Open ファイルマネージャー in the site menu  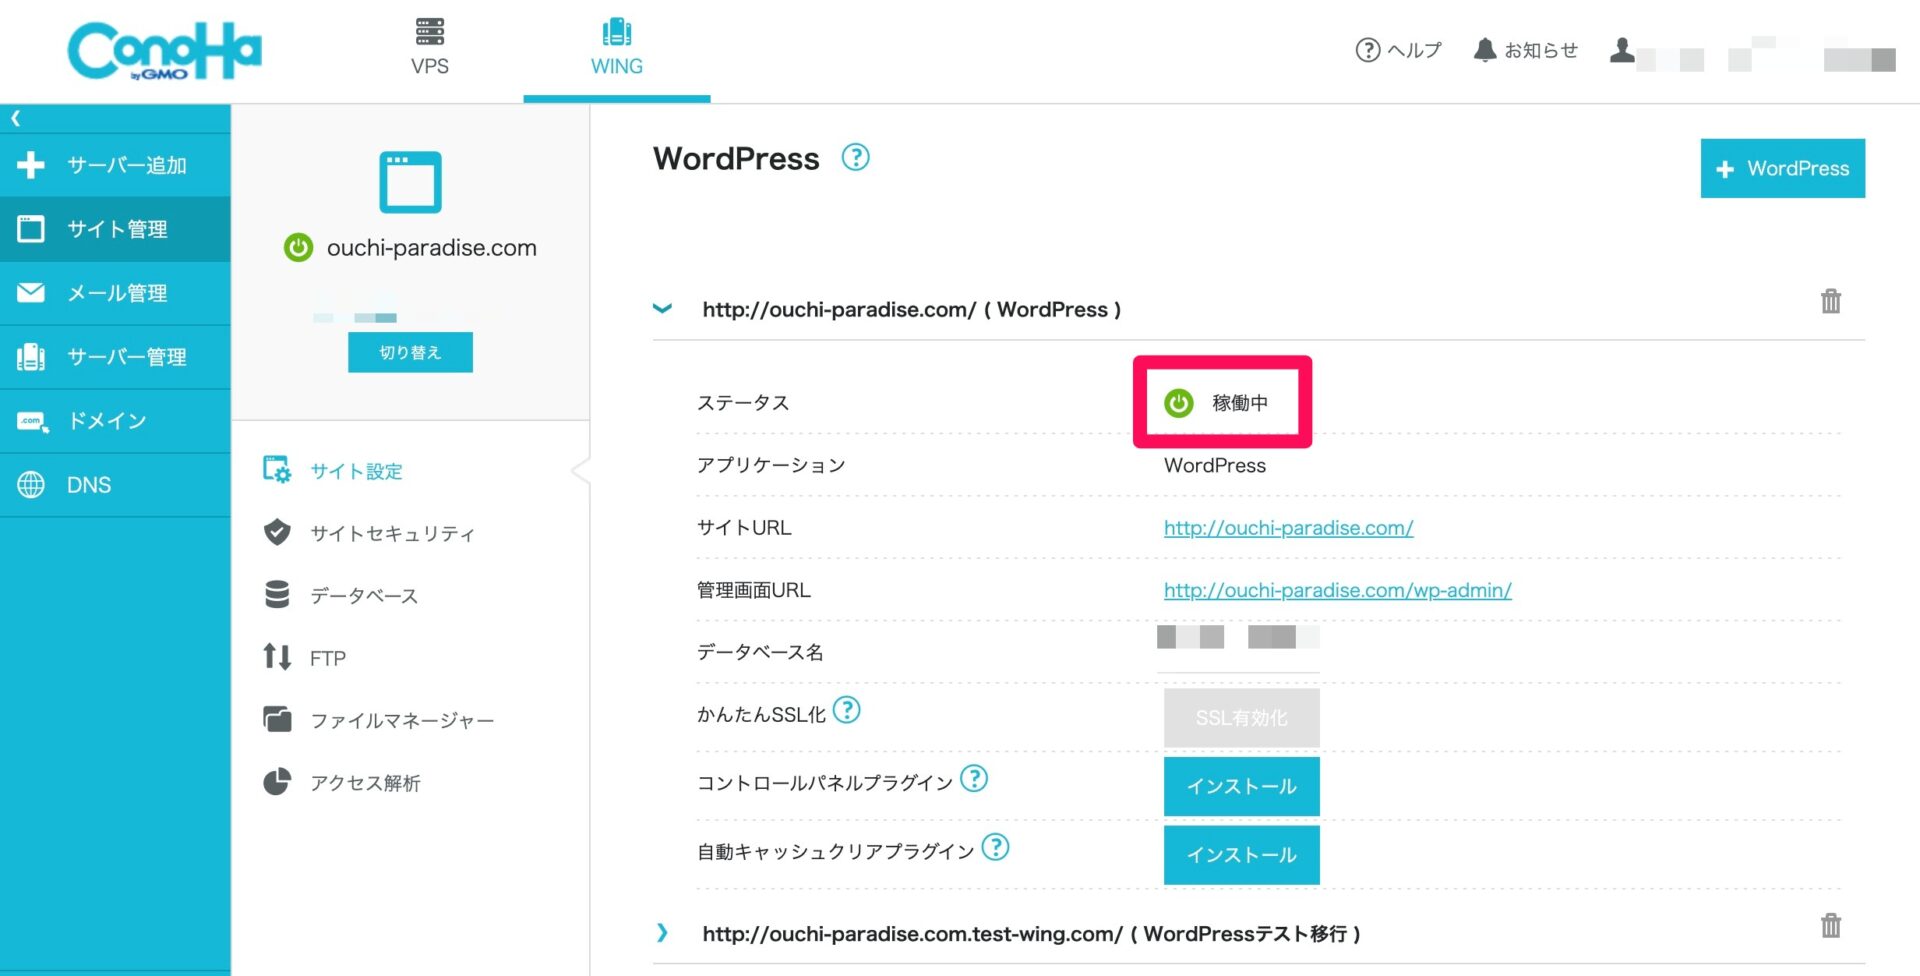tap(378, 720)
